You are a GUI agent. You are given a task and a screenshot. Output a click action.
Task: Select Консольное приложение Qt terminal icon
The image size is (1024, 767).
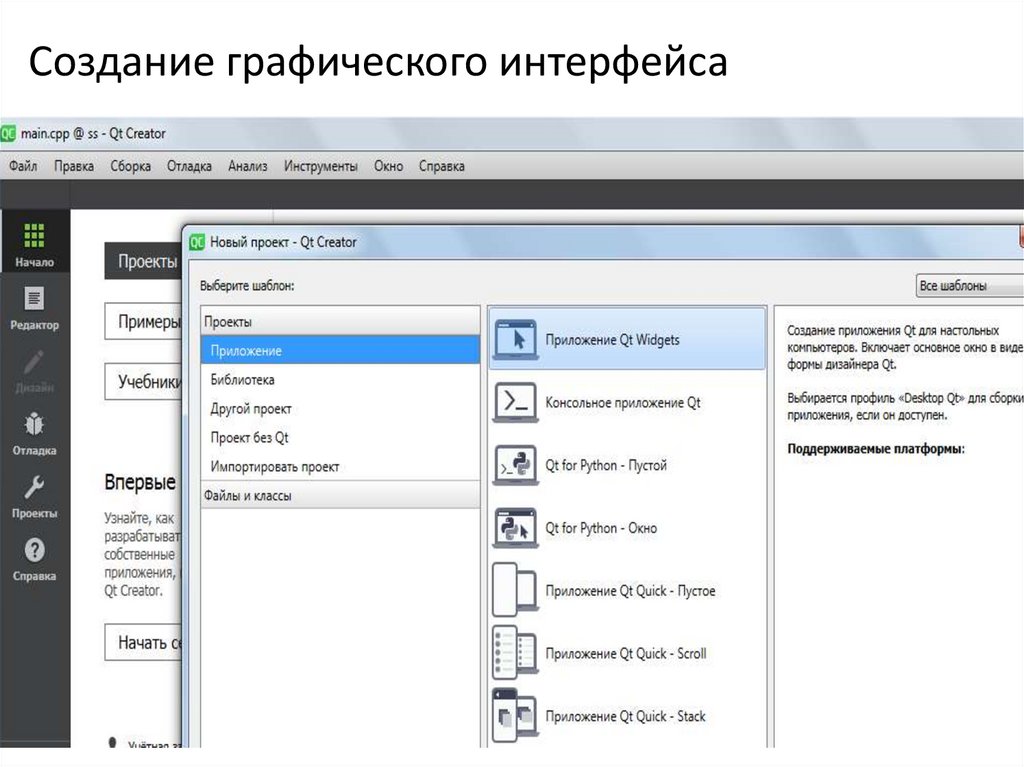coord(515,402)
